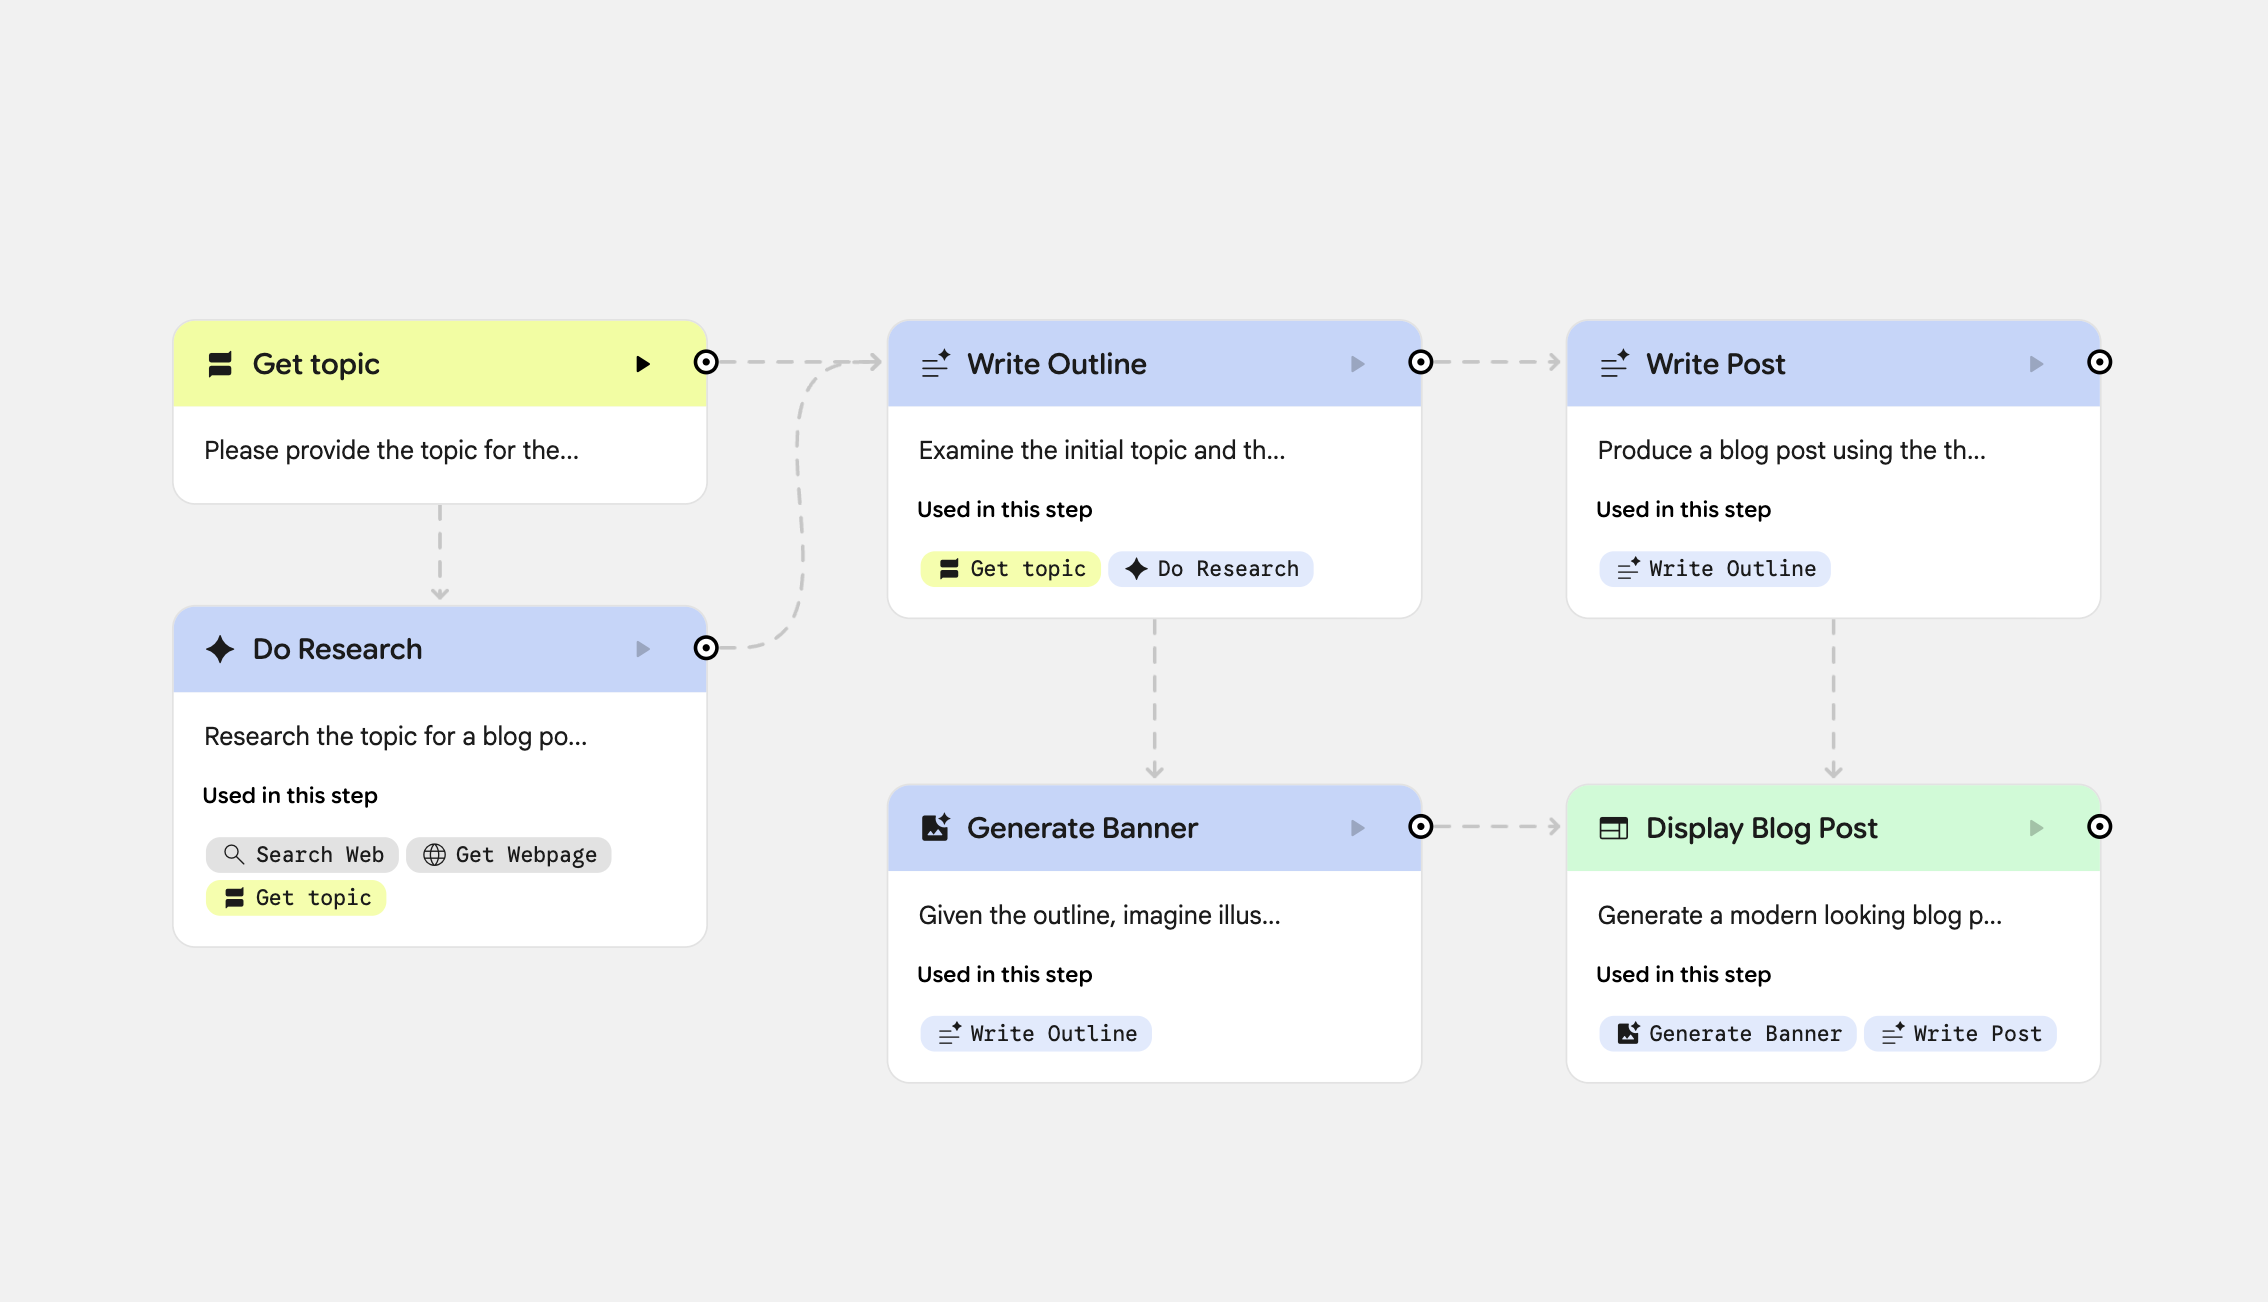Click the Get Webpage tool chip
2268x1302 pixels.
click(x=509, y=855)
